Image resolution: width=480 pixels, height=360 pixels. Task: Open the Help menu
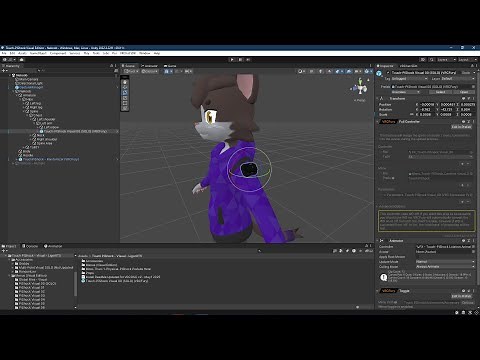click(x=157, y=53)
